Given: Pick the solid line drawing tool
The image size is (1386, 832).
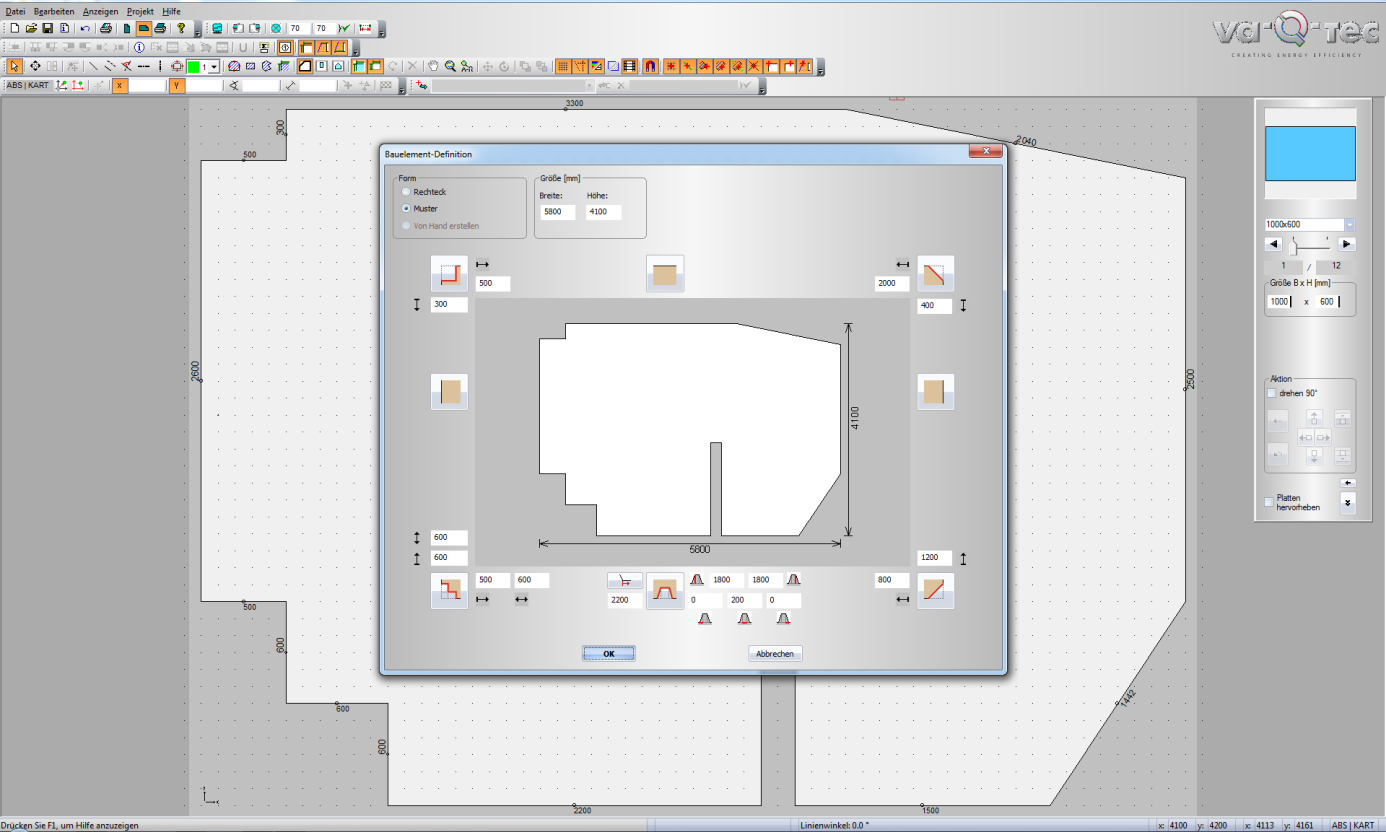Looking at the screenshot, I should (x=93, y=66).
